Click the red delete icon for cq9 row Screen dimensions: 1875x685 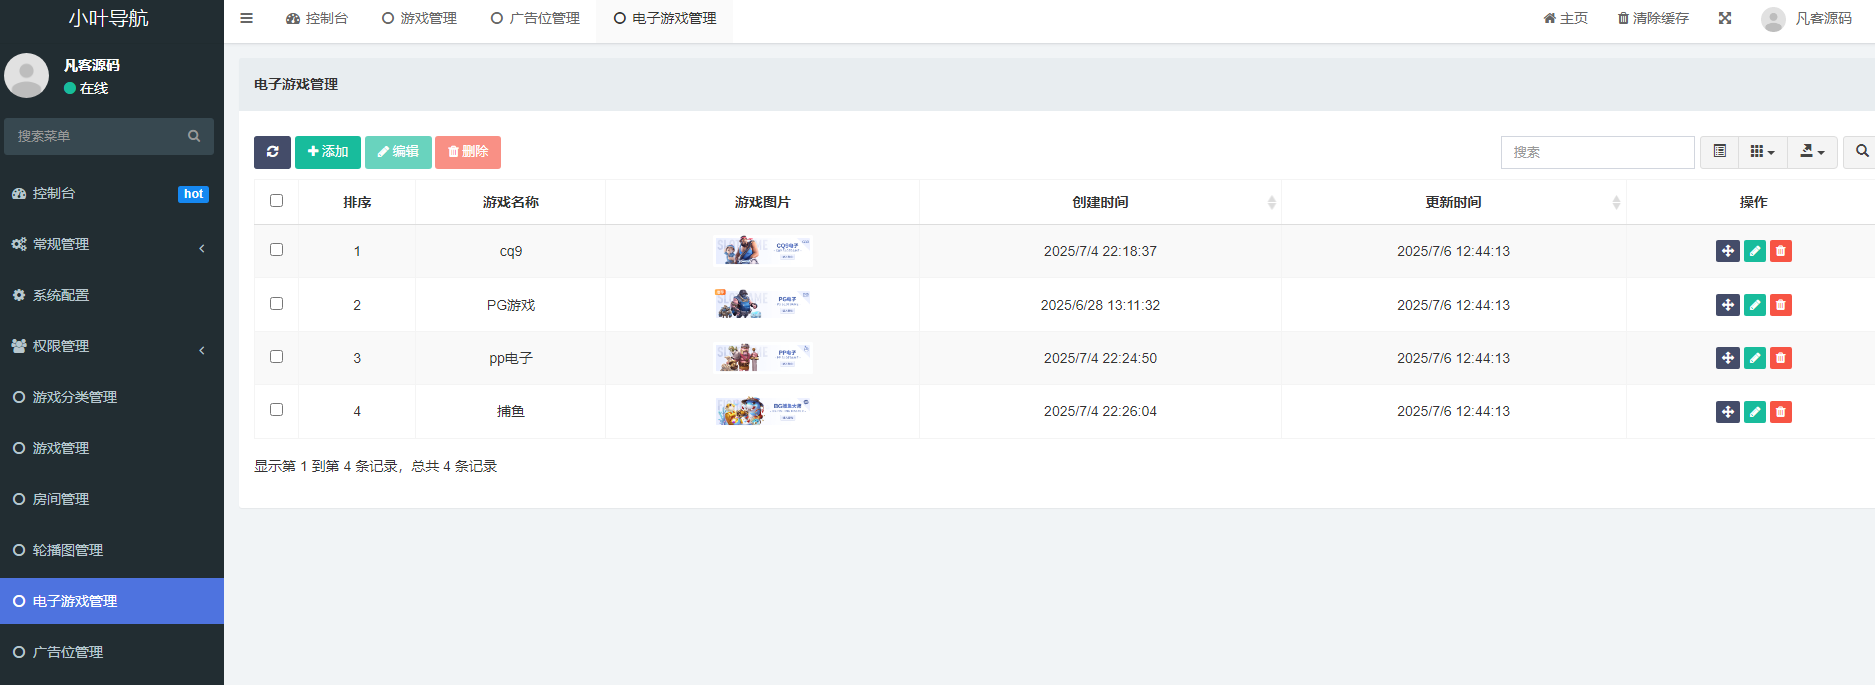(x=1781, y=251)
